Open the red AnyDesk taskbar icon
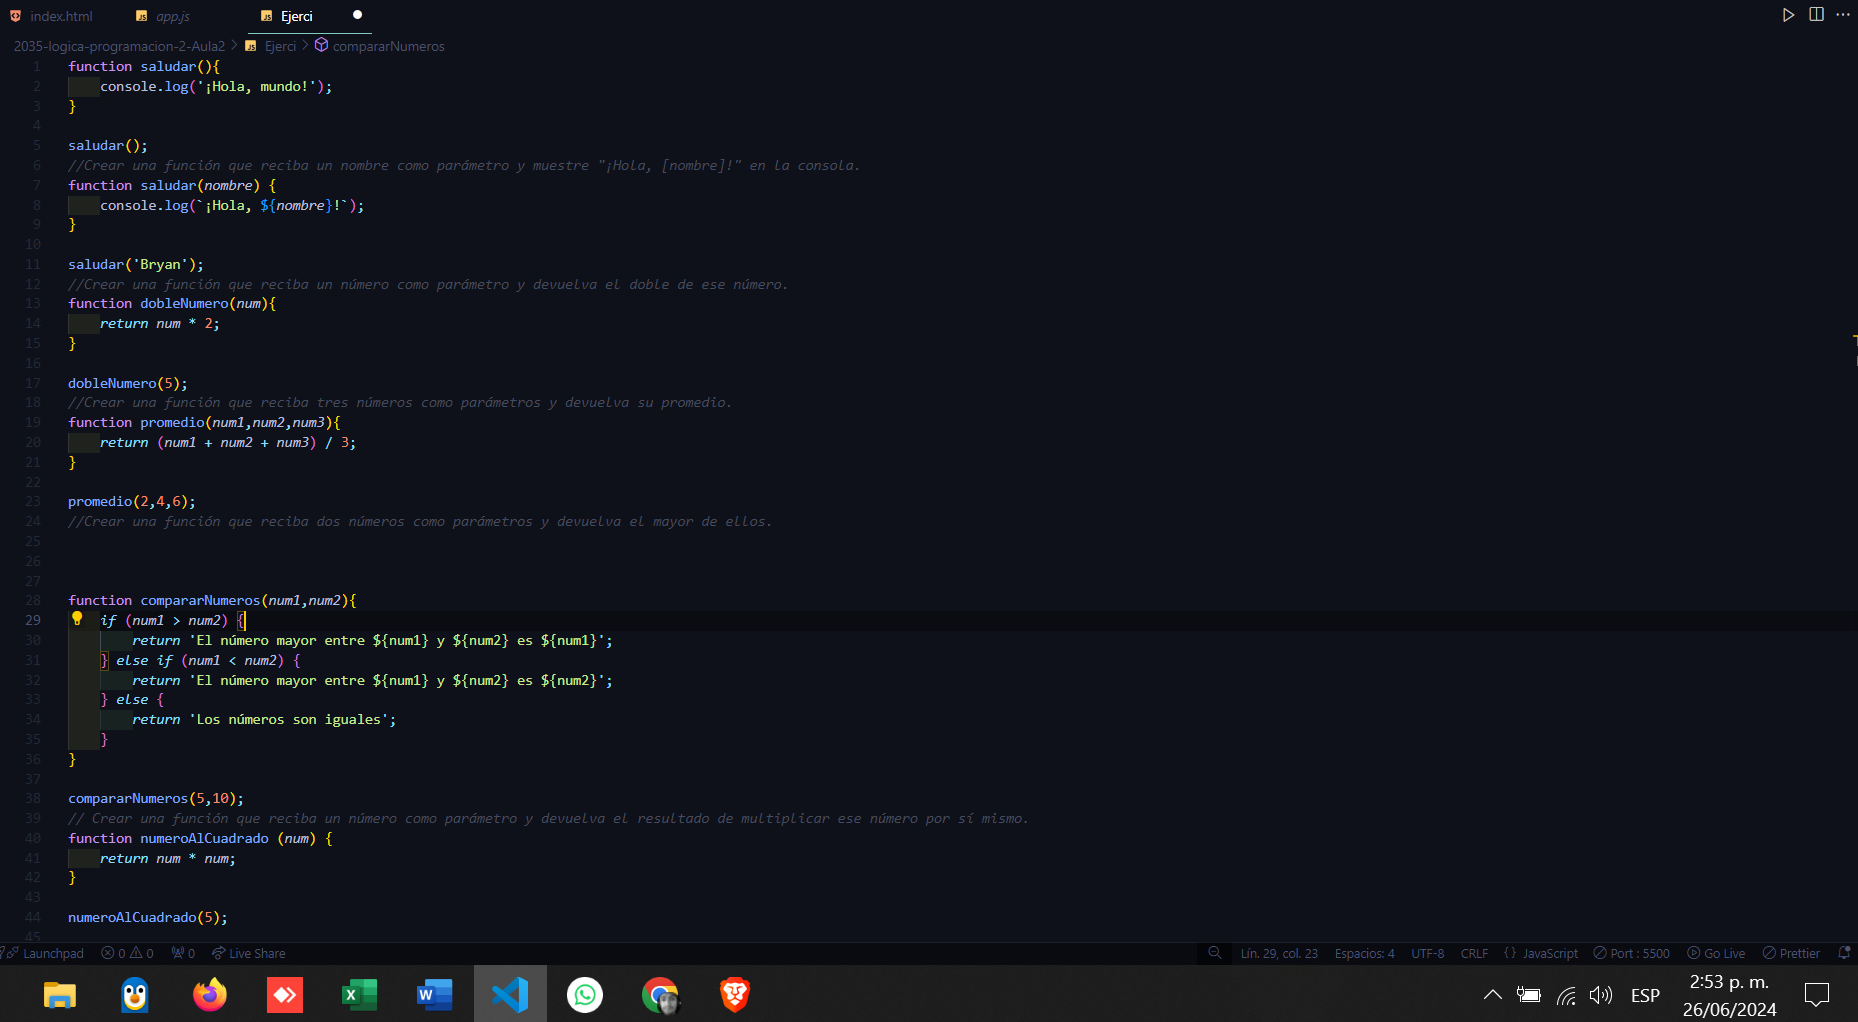Screen dimensions: 1858x1022 [285, 994]
